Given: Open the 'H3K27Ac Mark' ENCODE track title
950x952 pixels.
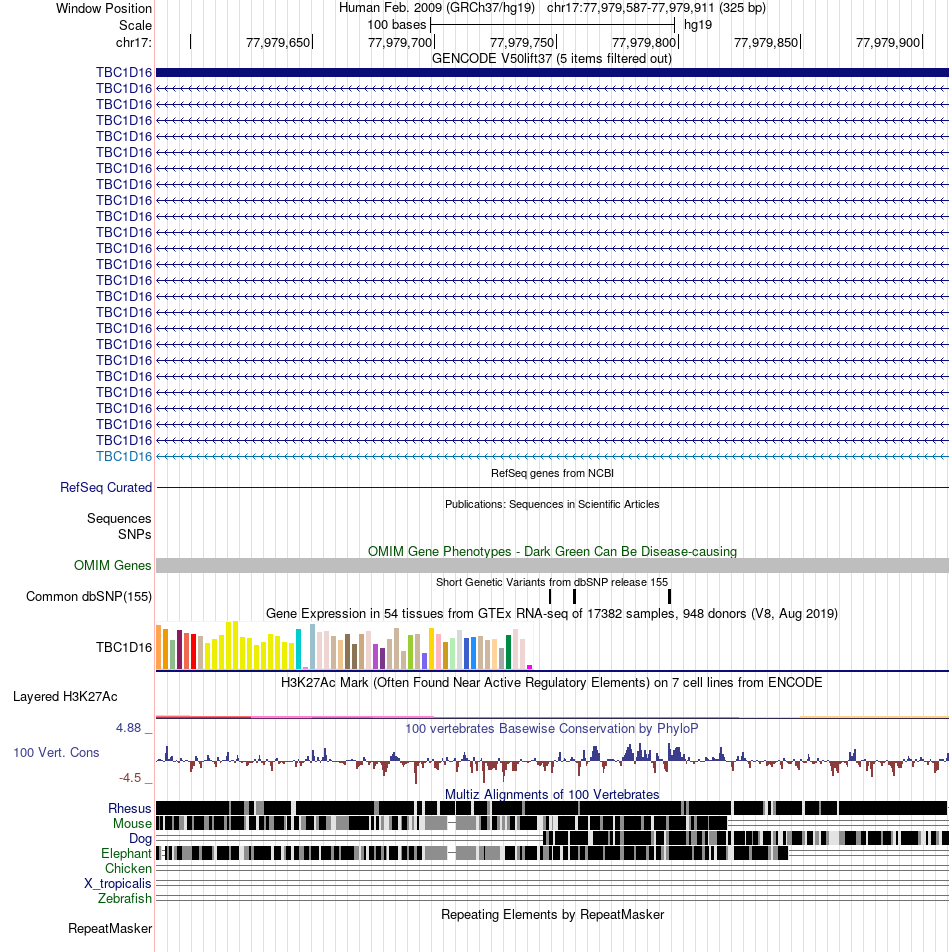Looking at the screenshot, I should point(552,682).
